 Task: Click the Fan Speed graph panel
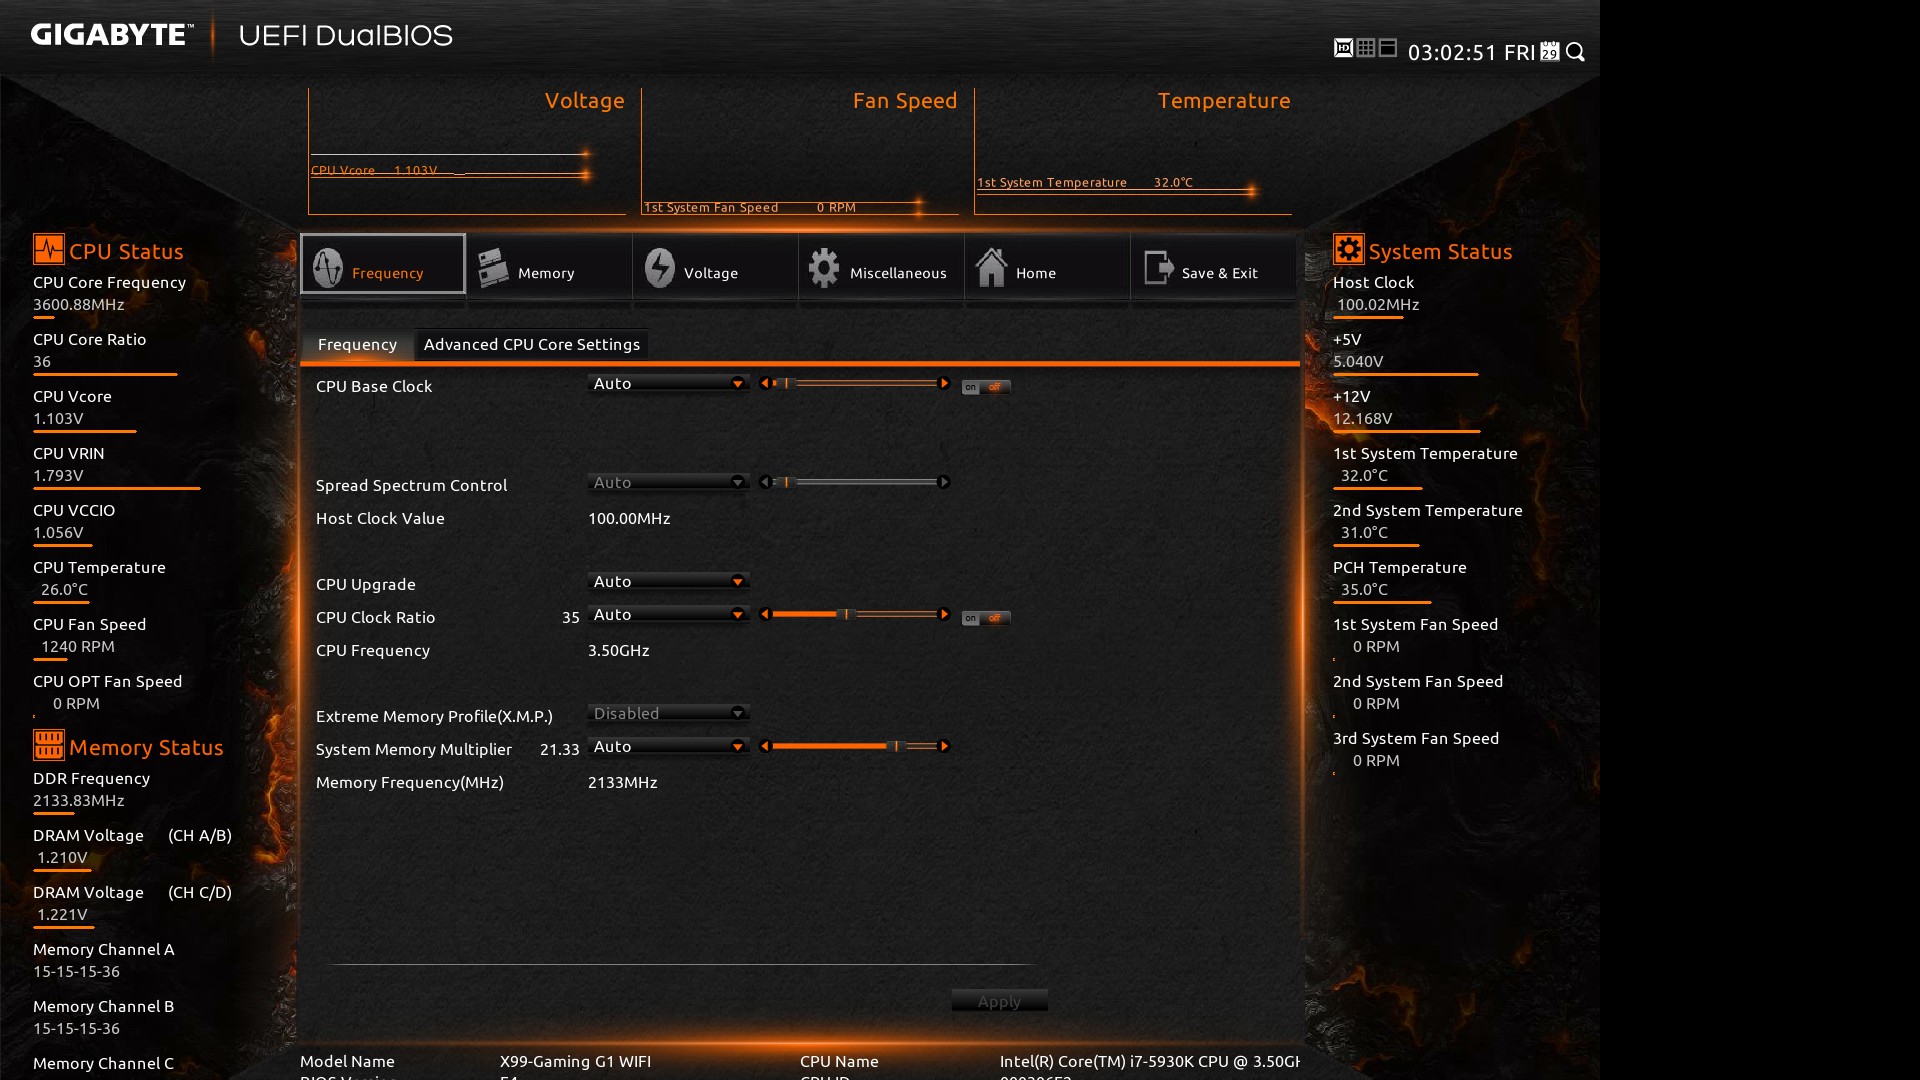(x=800, y=151)
